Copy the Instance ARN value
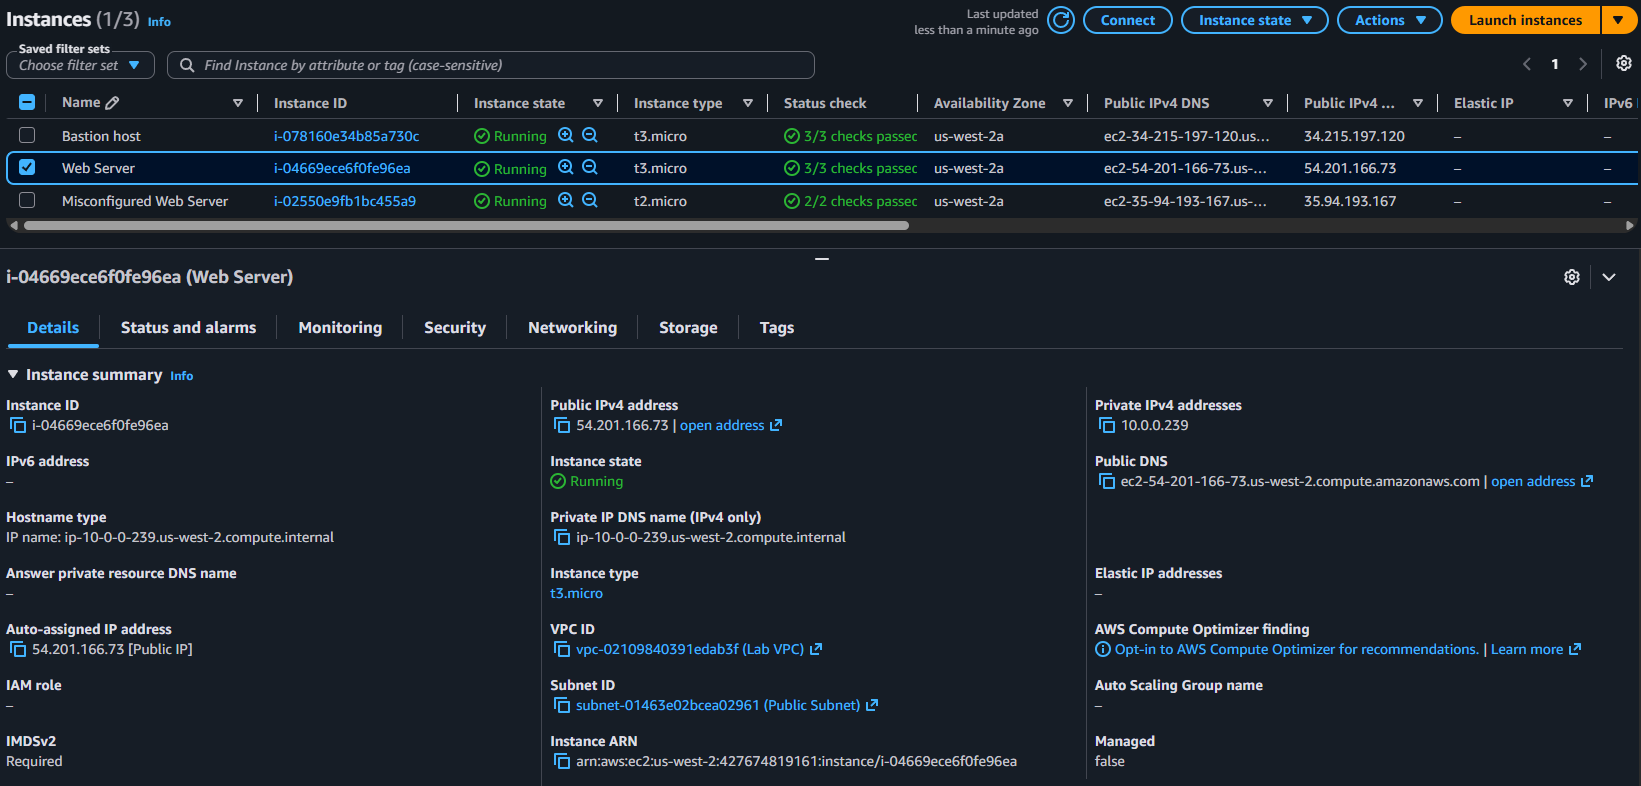The image size is (1641, 786). click(x=562, y=761)
